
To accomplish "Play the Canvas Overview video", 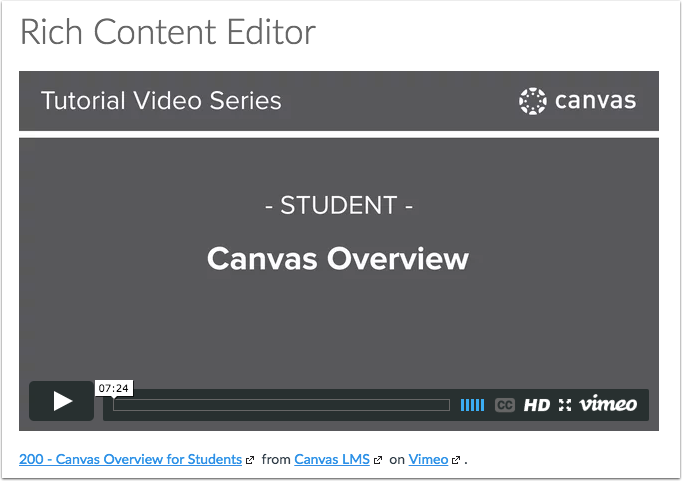I will click(61, 401).
